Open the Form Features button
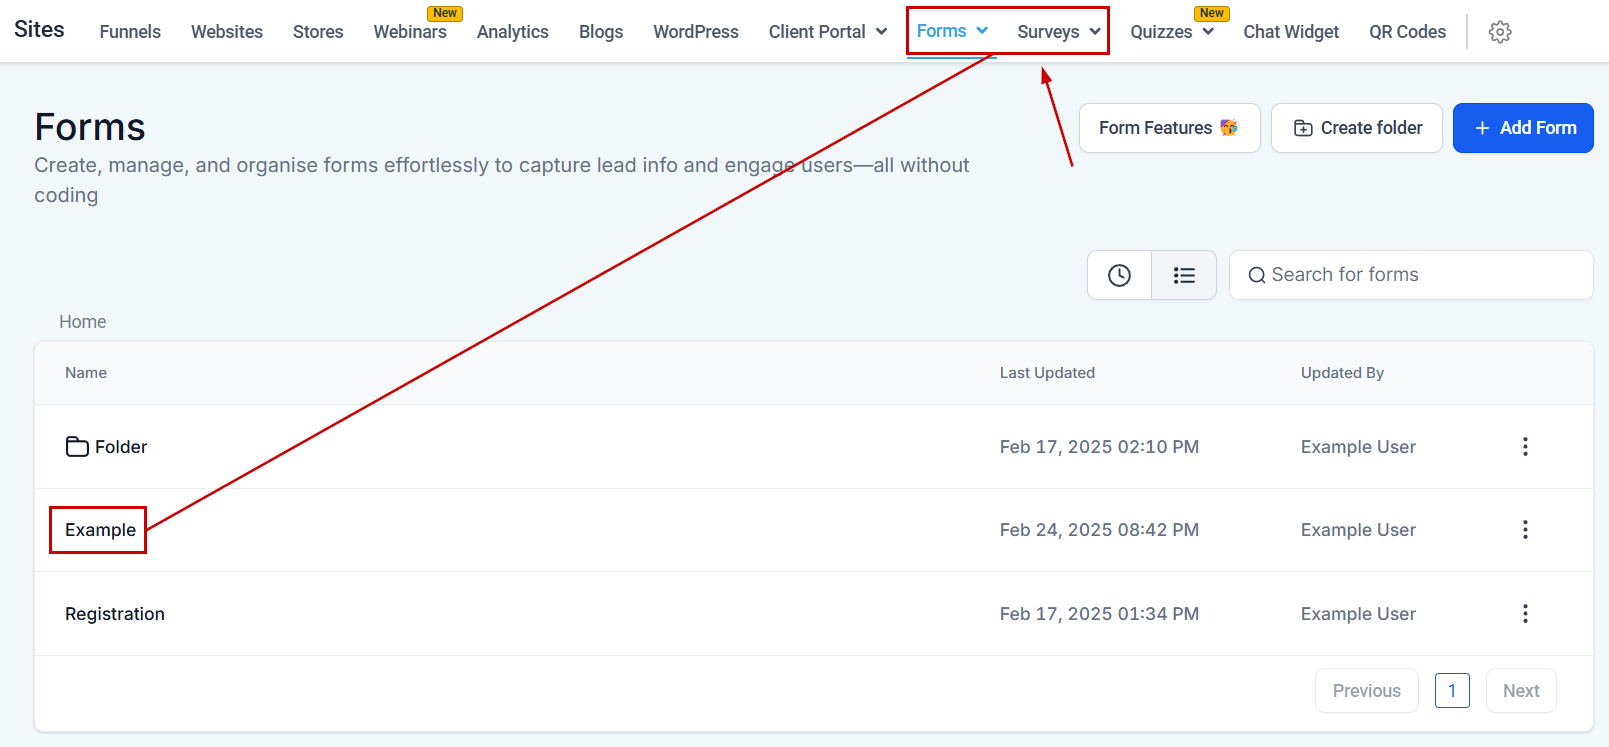The height and width of the screenshot is (747, 1609). pos(1169,128)
